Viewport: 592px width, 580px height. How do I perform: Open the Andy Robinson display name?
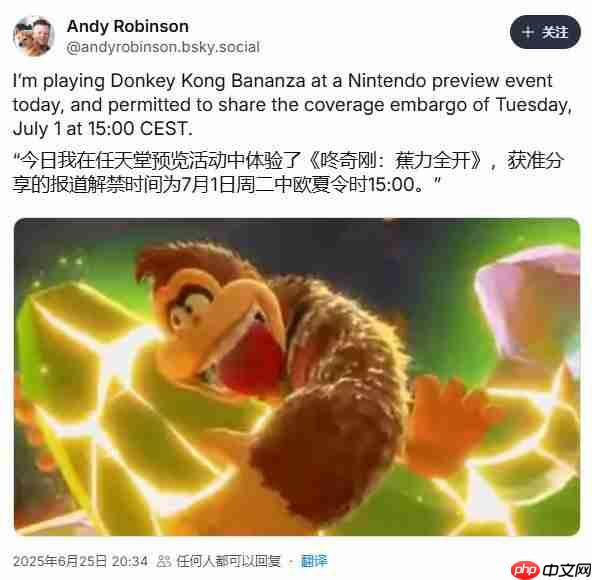[x=128, y=26]
